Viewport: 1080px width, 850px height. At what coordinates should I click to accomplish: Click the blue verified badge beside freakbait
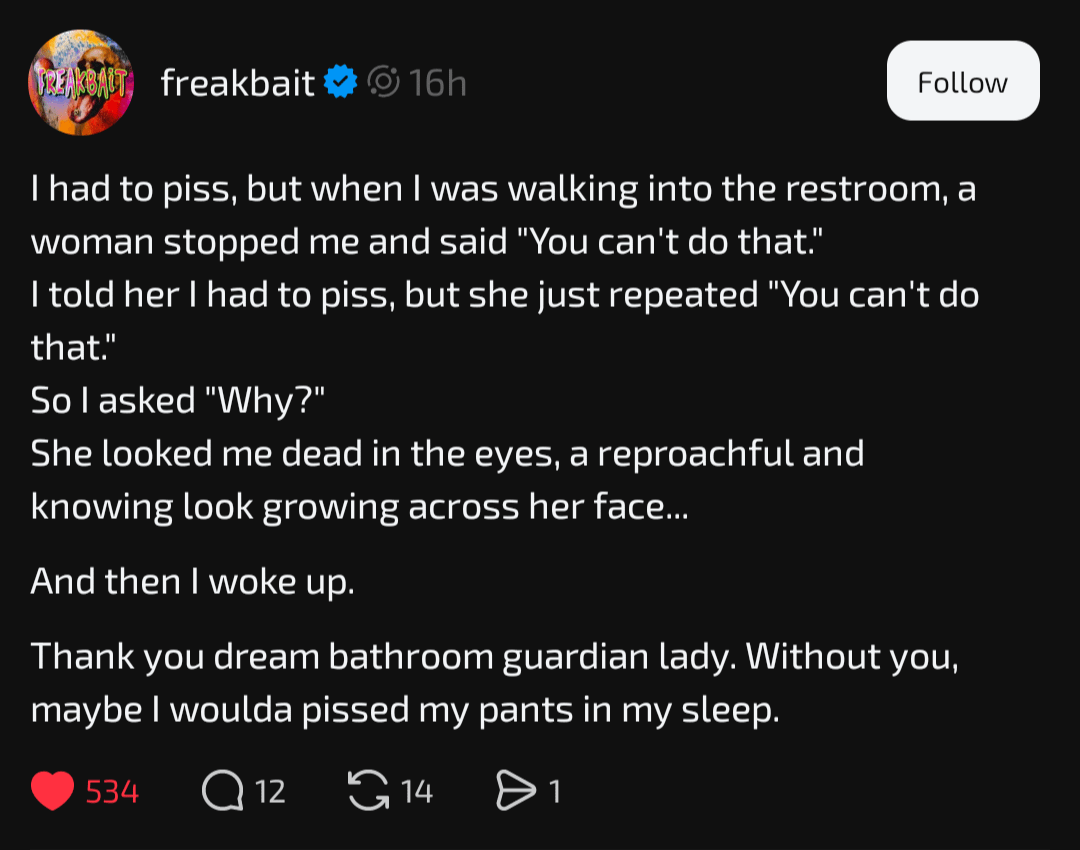click(x=342, y=83)
